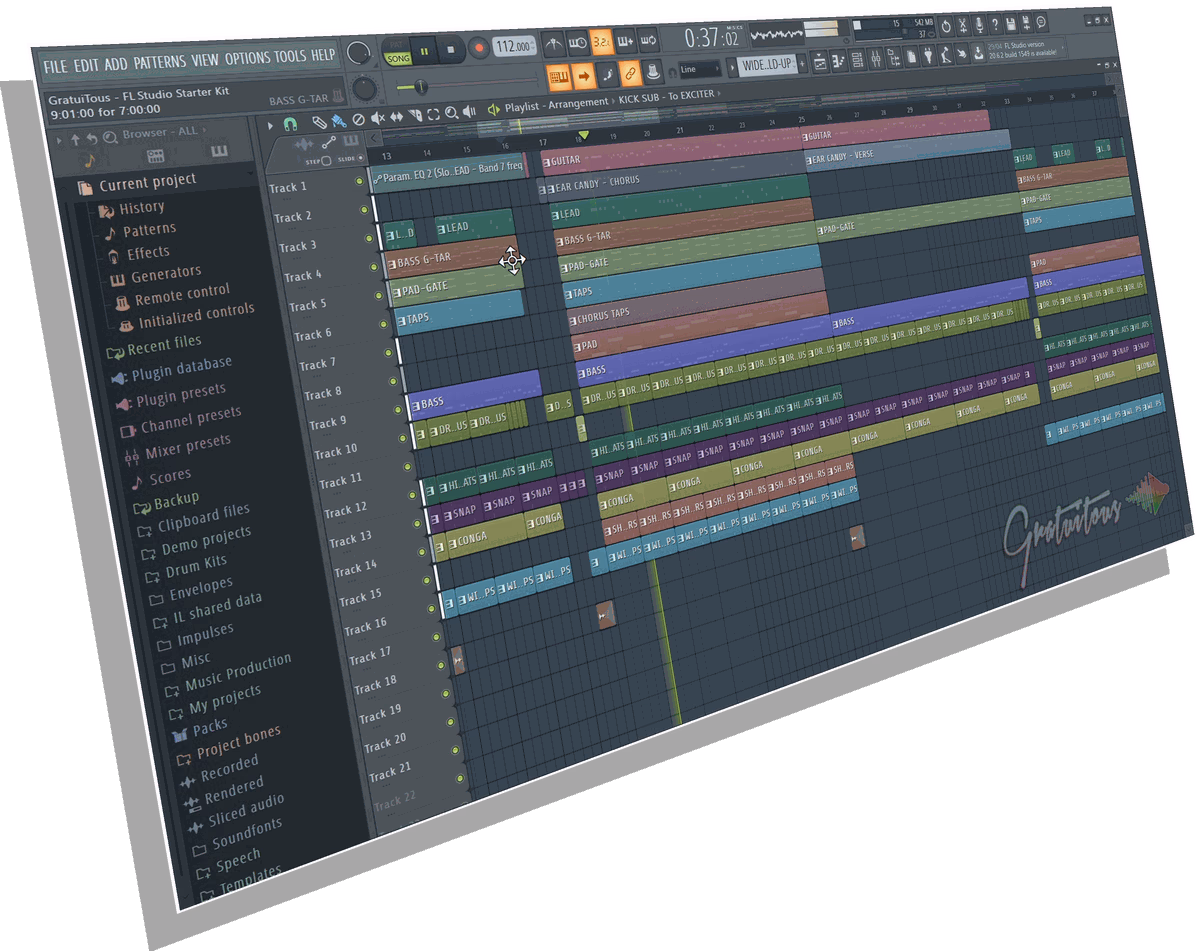
Task: Click the master volume slider under transport
Action: click(x=466, y=84)
